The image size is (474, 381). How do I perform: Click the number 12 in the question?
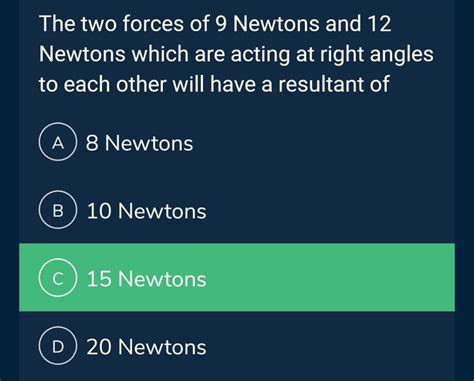click(379, 24)
